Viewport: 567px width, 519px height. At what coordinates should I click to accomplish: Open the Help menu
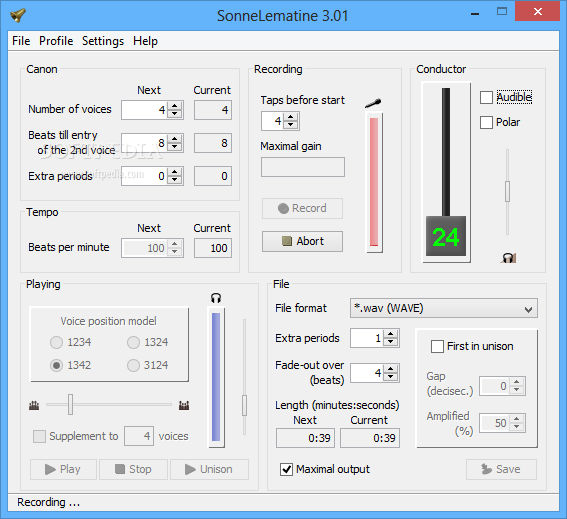tap(145, 41)
